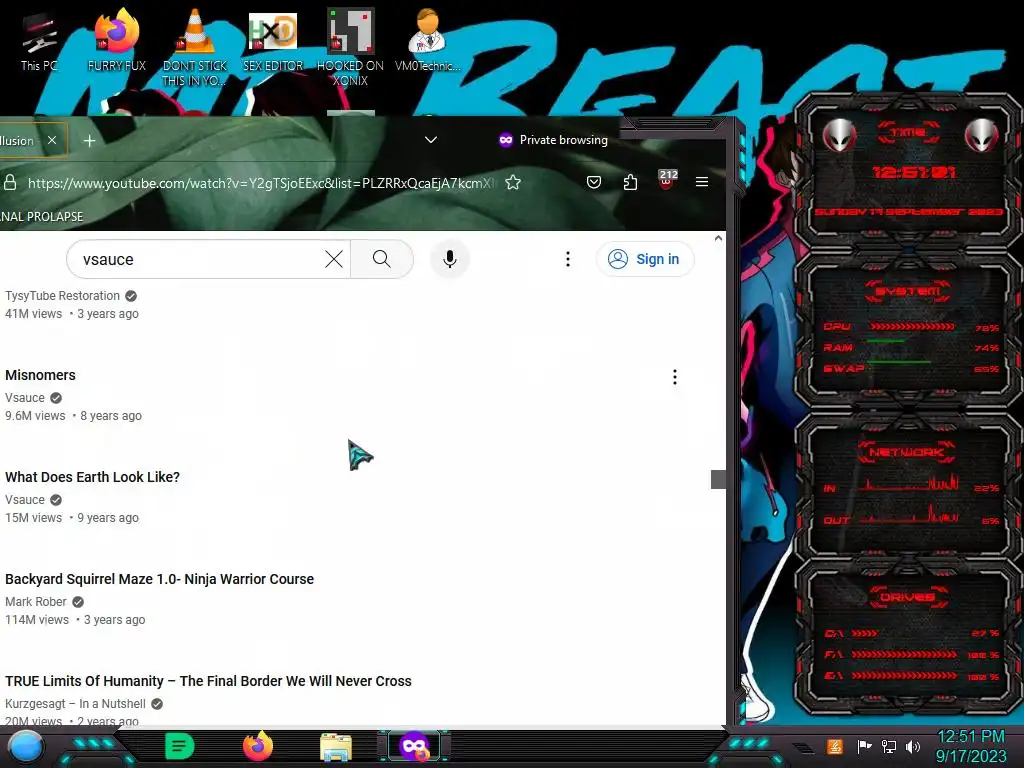Open the green notes app in taskbar
This screenshot has width=1024, height=768.
click(x=180, y=746)
